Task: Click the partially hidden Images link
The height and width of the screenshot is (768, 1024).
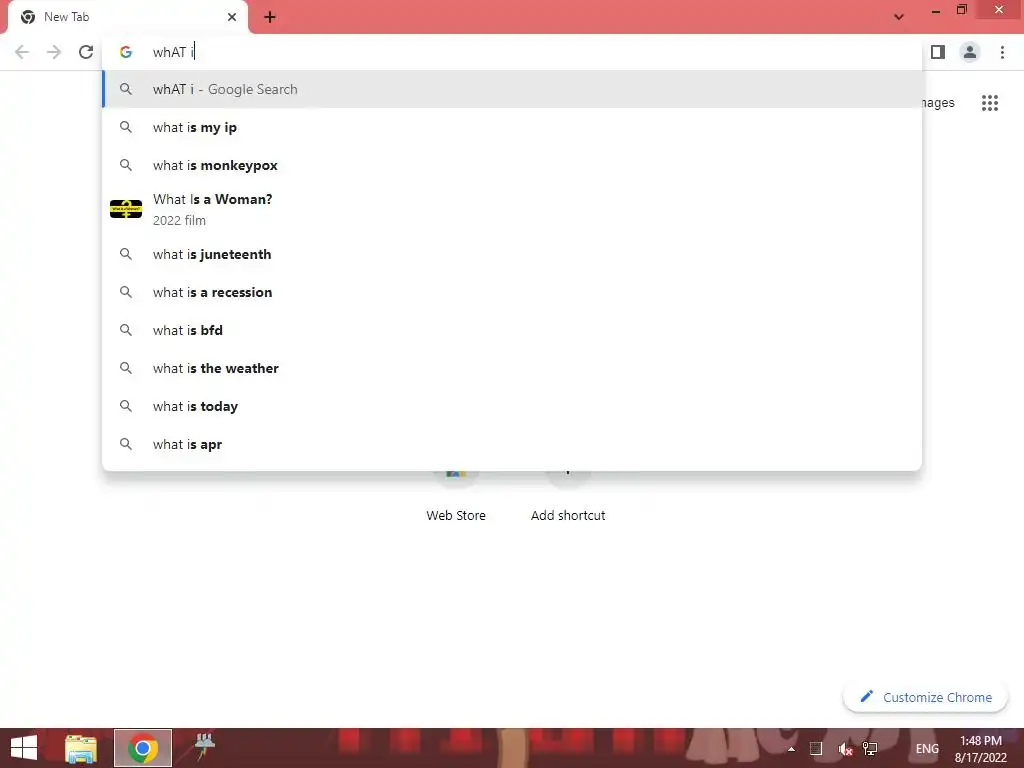Action: click(938, 103)
